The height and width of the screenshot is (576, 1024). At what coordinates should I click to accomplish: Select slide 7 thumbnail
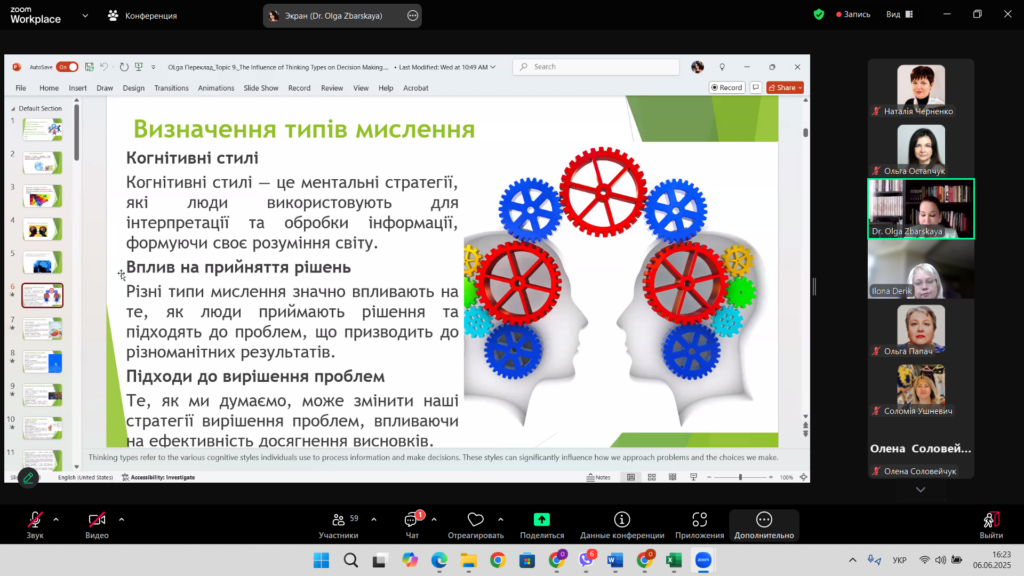click(42, 328)
